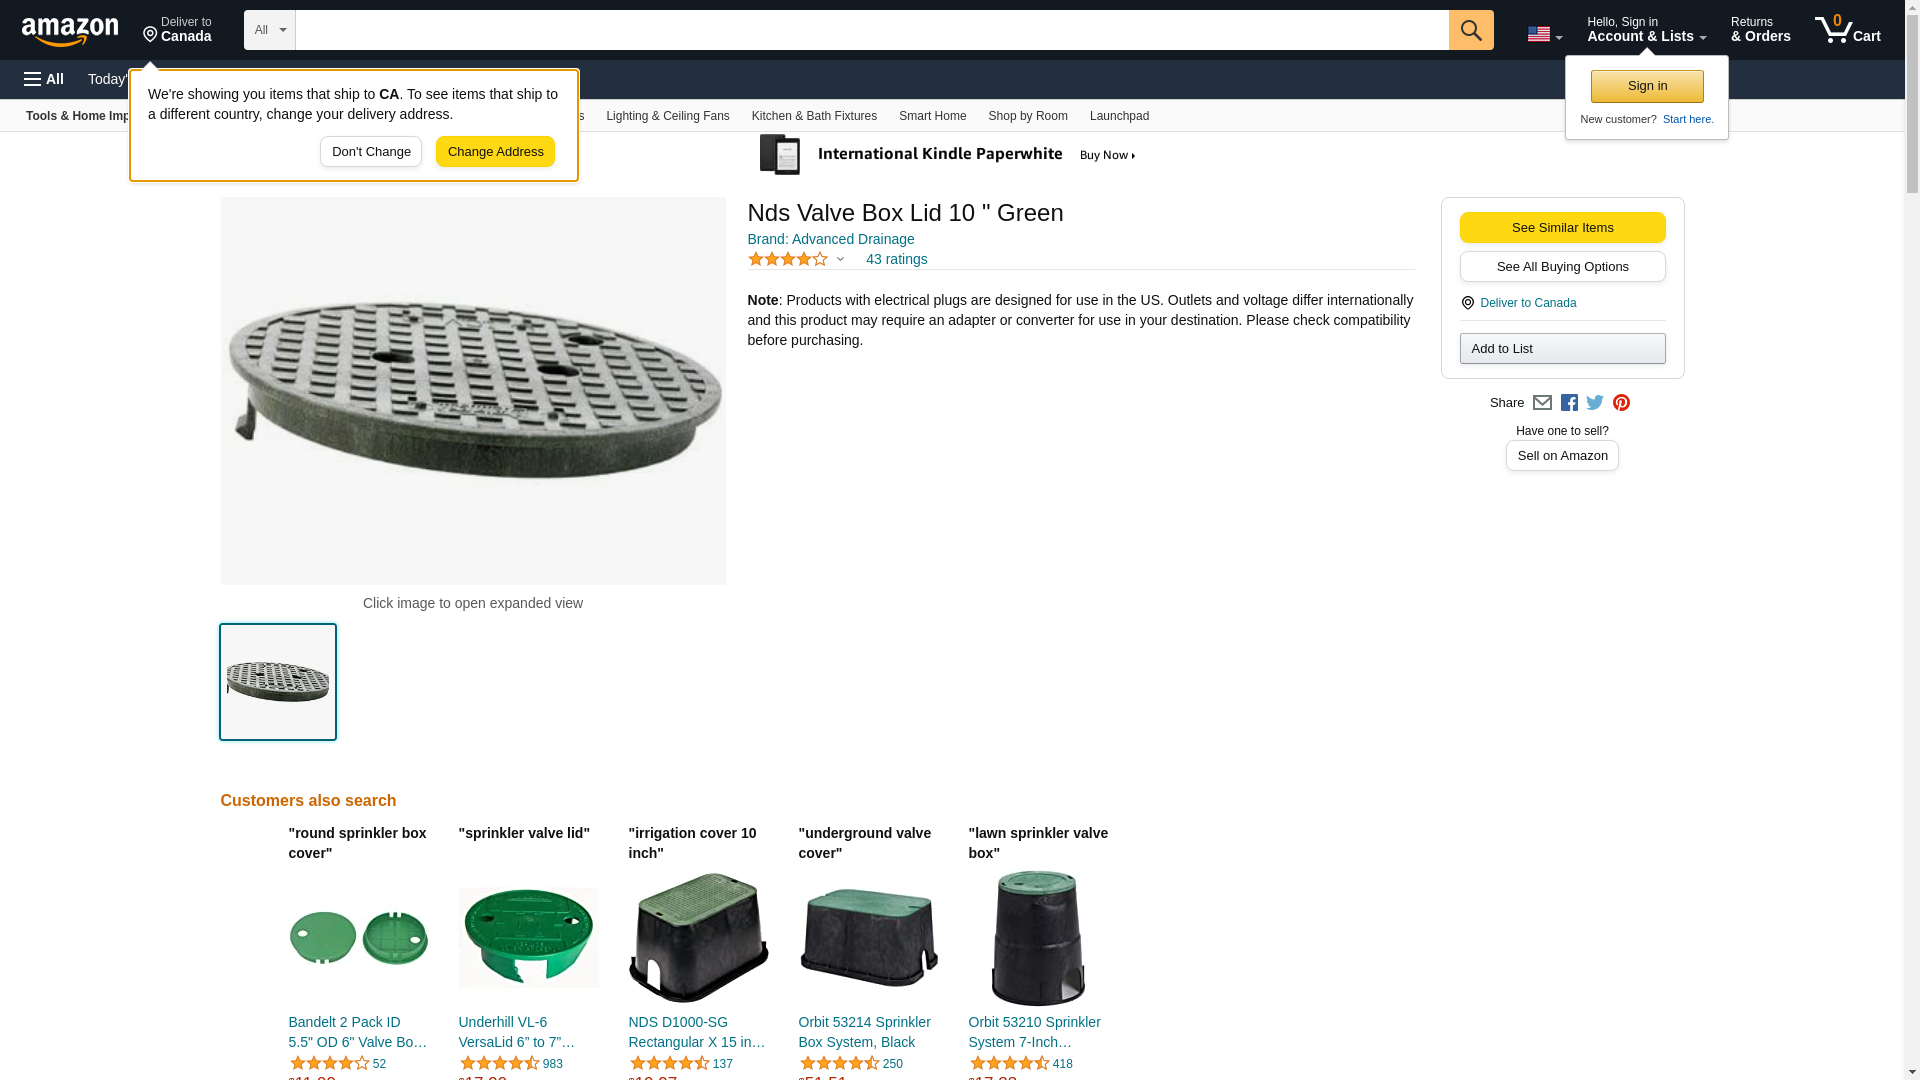The width and height of the screenshot is (1920, 1080).
Task: Select the valve lid product thumbnail
Action: (278, 682)
